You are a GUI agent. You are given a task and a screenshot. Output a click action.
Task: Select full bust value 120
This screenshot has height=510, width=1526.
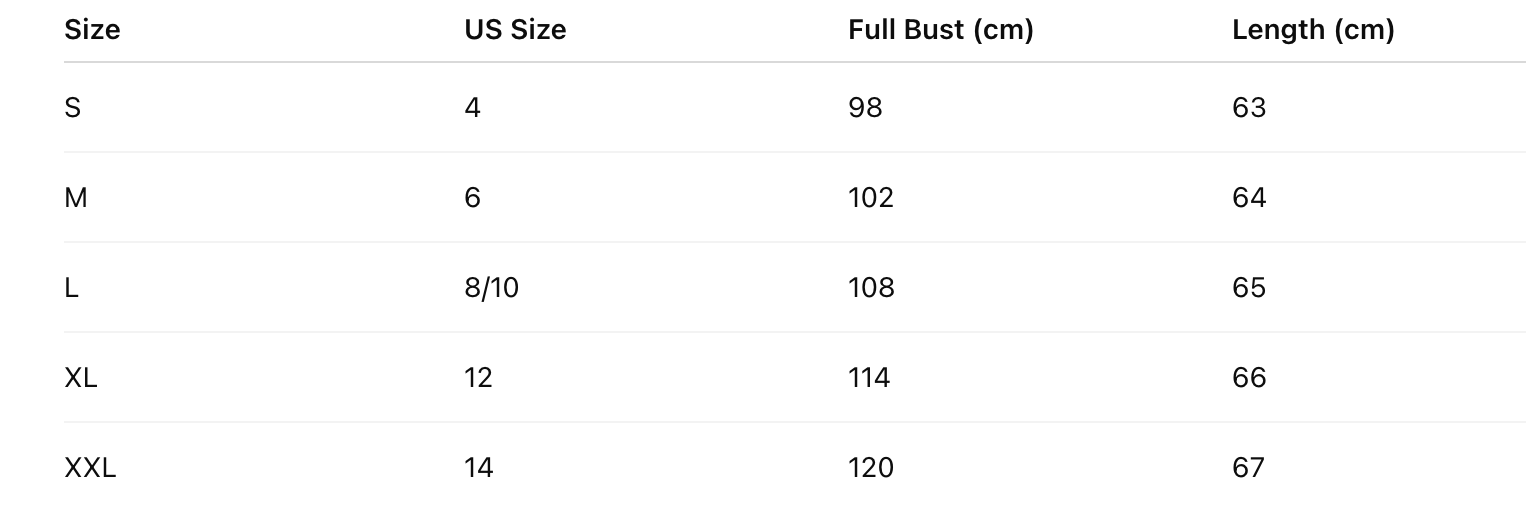(x=871, y=467)
